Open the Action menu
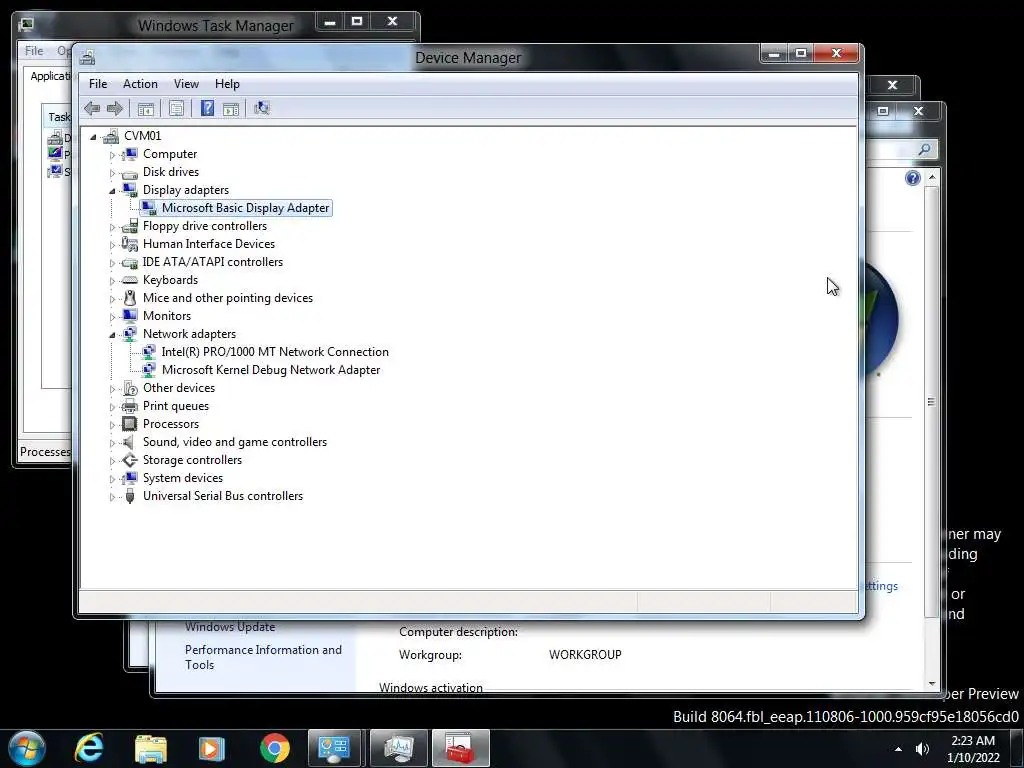The width and height of the screenshot is (1024, 768). click(x=140, y=84)
